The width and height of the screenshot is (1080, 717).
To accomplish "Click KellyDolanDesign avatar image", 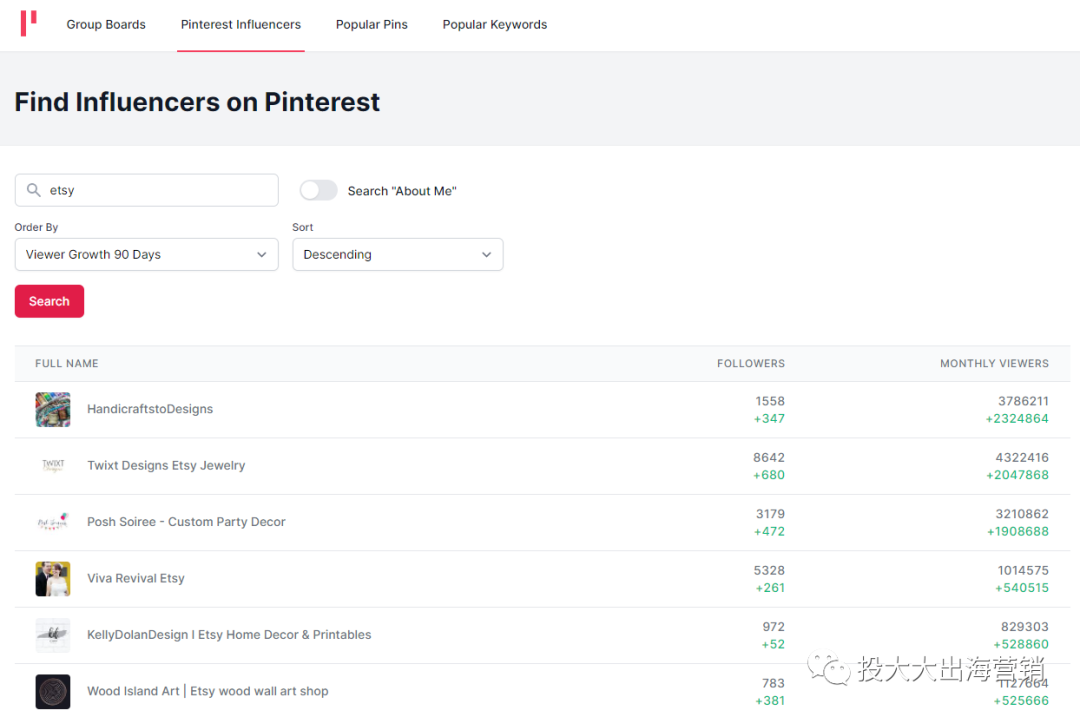I will [53, 635].
